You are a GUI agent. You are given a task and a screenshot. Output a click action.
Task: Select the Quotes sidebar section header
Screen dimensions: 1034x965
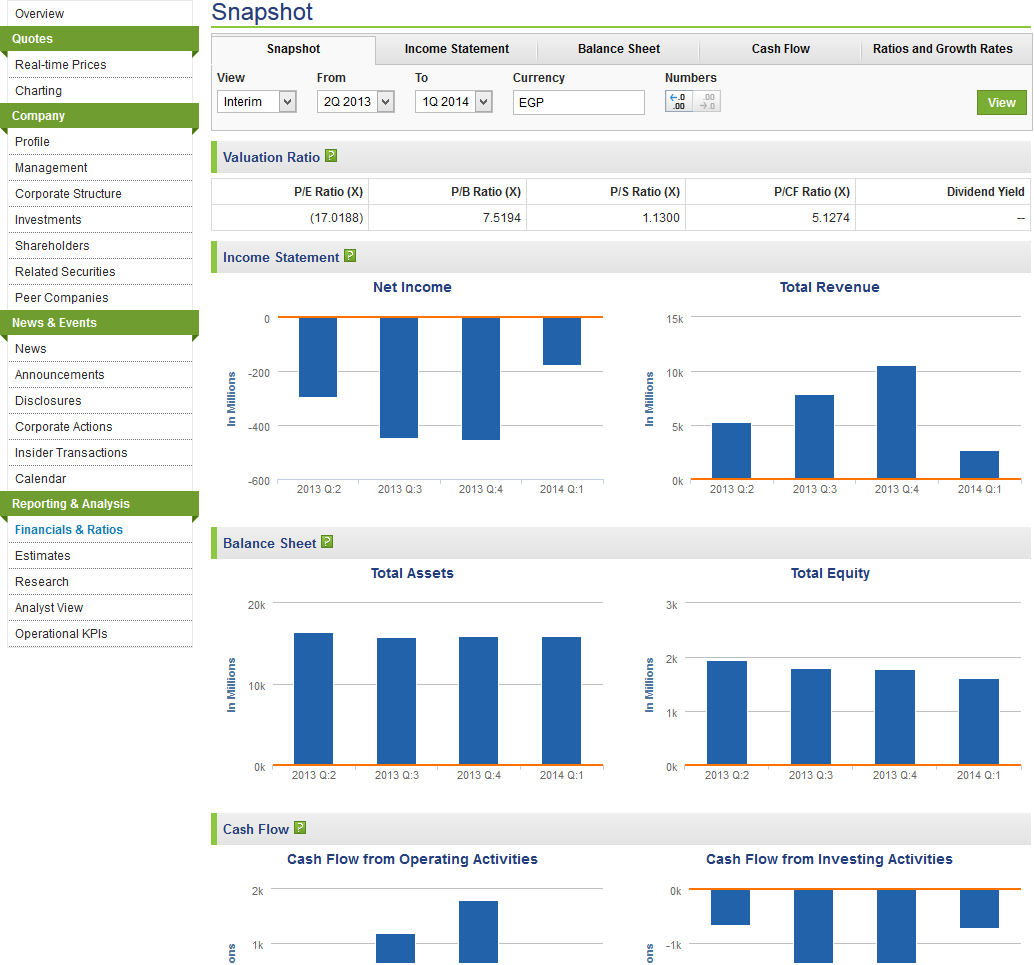tap(99, 39)
